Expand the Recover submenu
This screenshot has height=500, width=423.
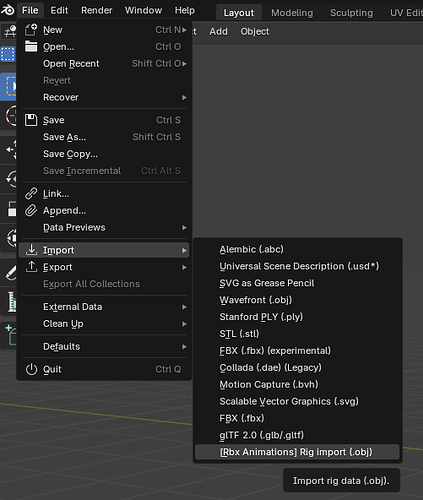[x=104, y=97]
